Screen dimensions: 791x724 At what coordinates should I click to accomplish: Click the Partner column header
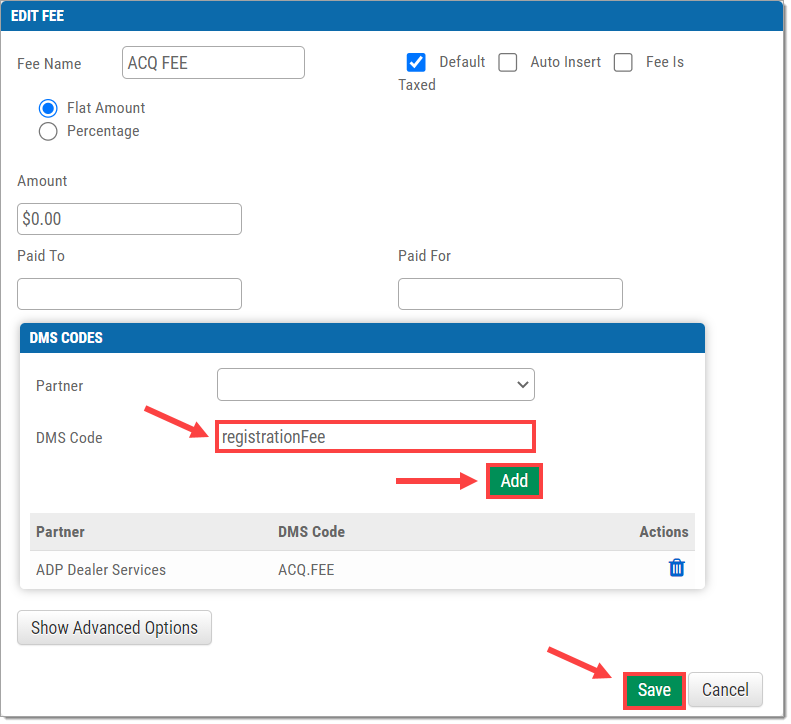coord(61,532)
